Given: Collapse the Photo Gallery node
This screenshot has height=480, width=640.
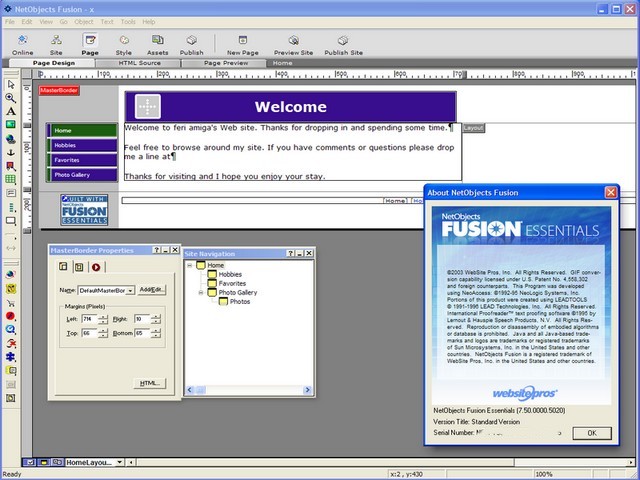Looking at the screenshot, I should (201, 293).
